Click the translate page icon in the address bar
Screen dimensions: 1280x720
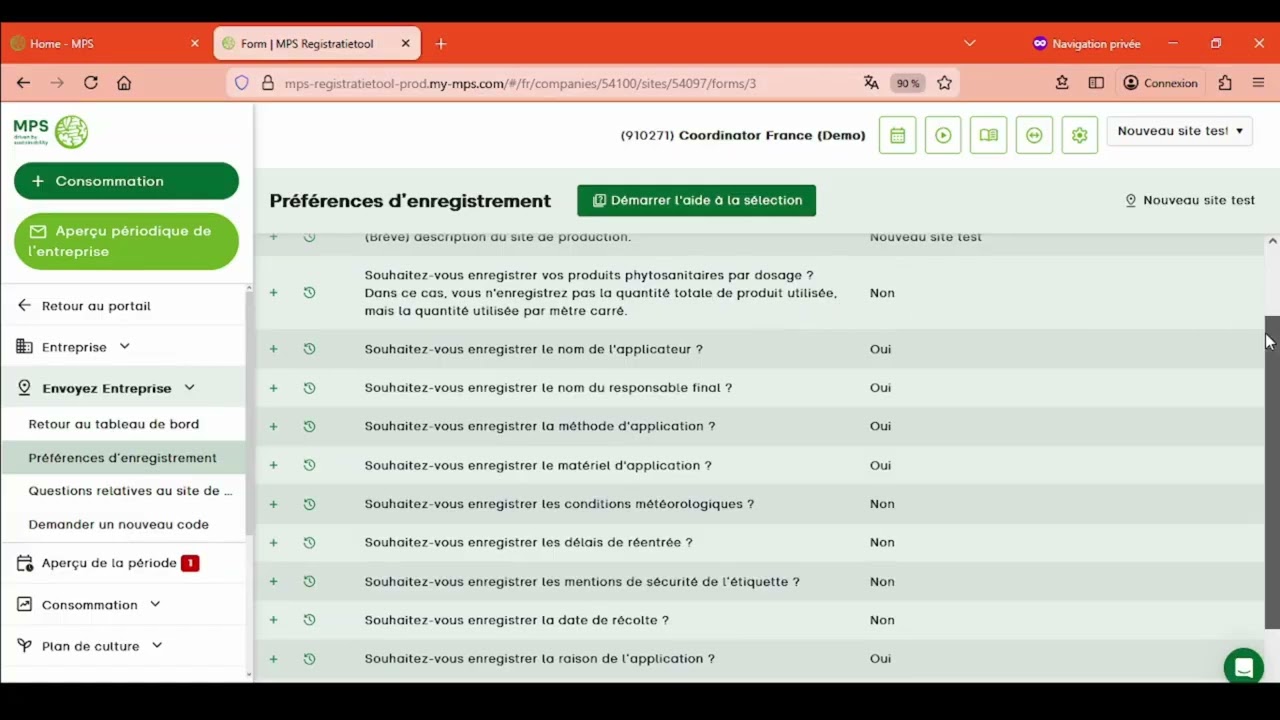871,83
